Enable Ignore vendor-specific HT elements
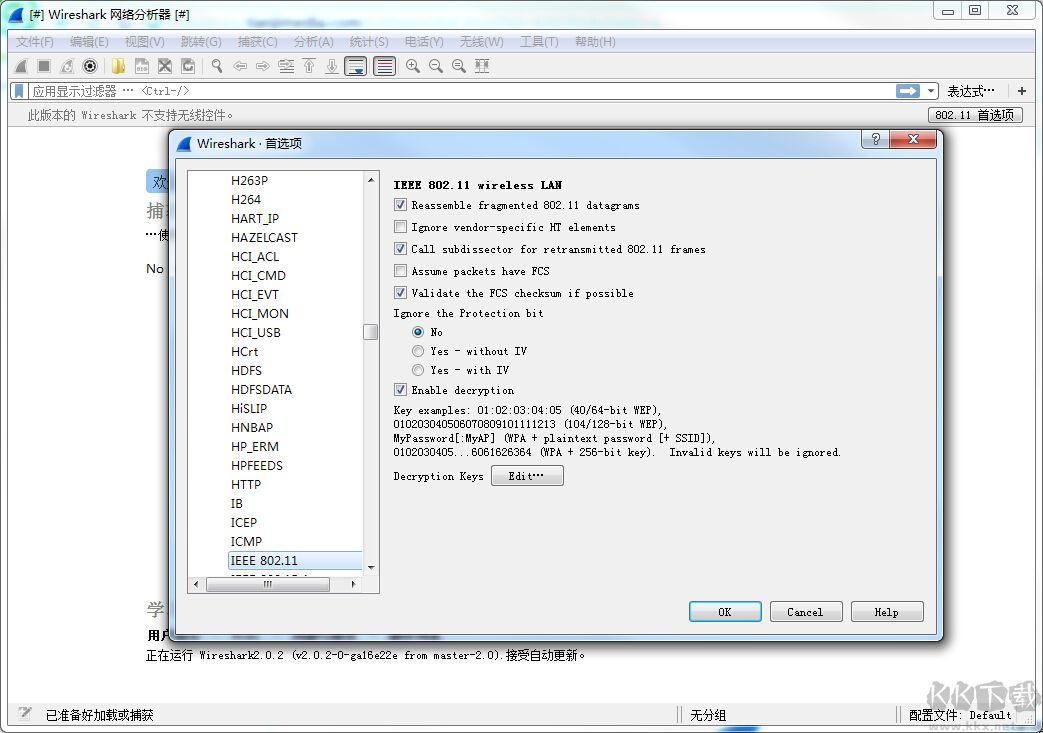Viewport: 1043px width, 733px height. pos(400,227)
